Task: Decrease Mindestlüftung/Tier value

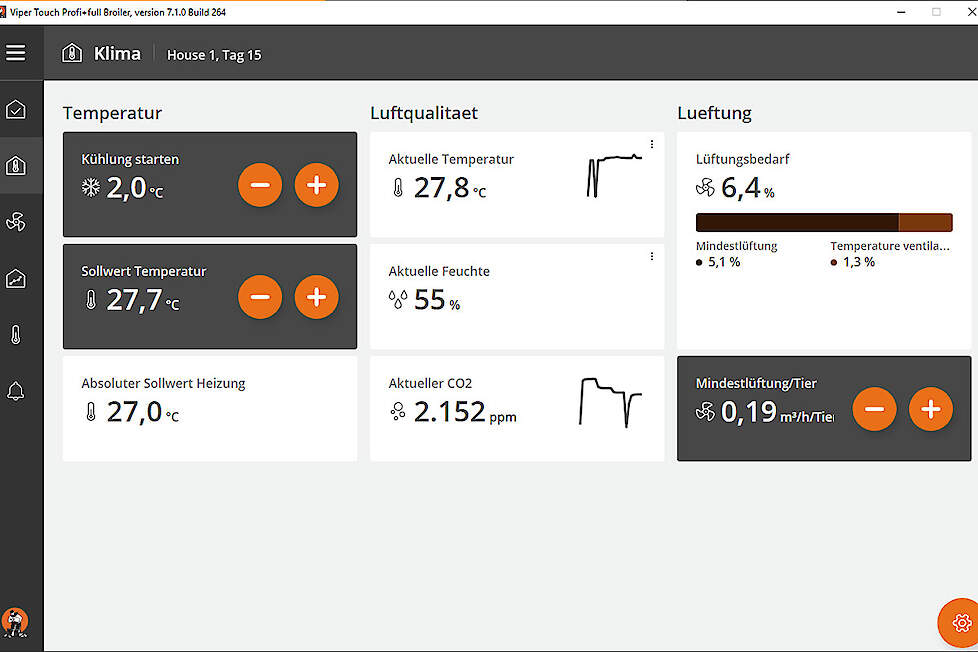Action: [874, 409]
